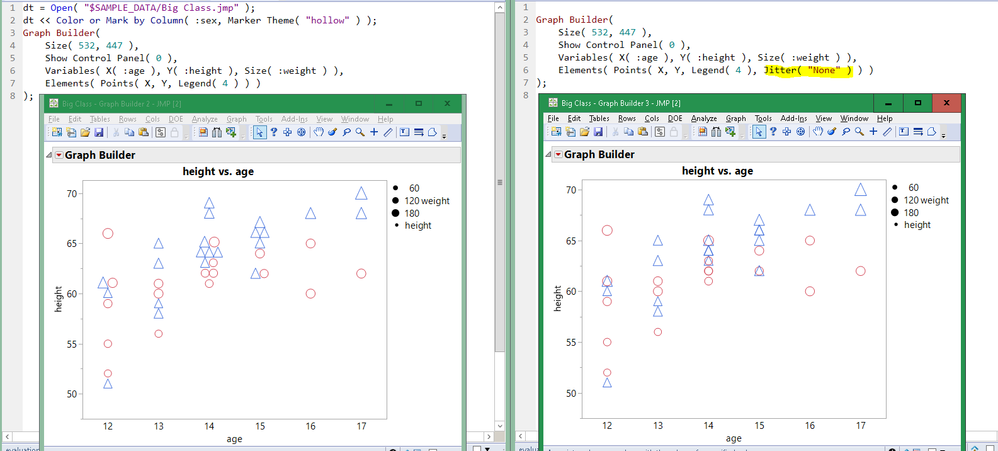Image resolution: width=998 pixels, height=451 pixels.
Task: Open Help menu in Graph Builder 3
Action: pyautogui.click(x=885, y=118)
